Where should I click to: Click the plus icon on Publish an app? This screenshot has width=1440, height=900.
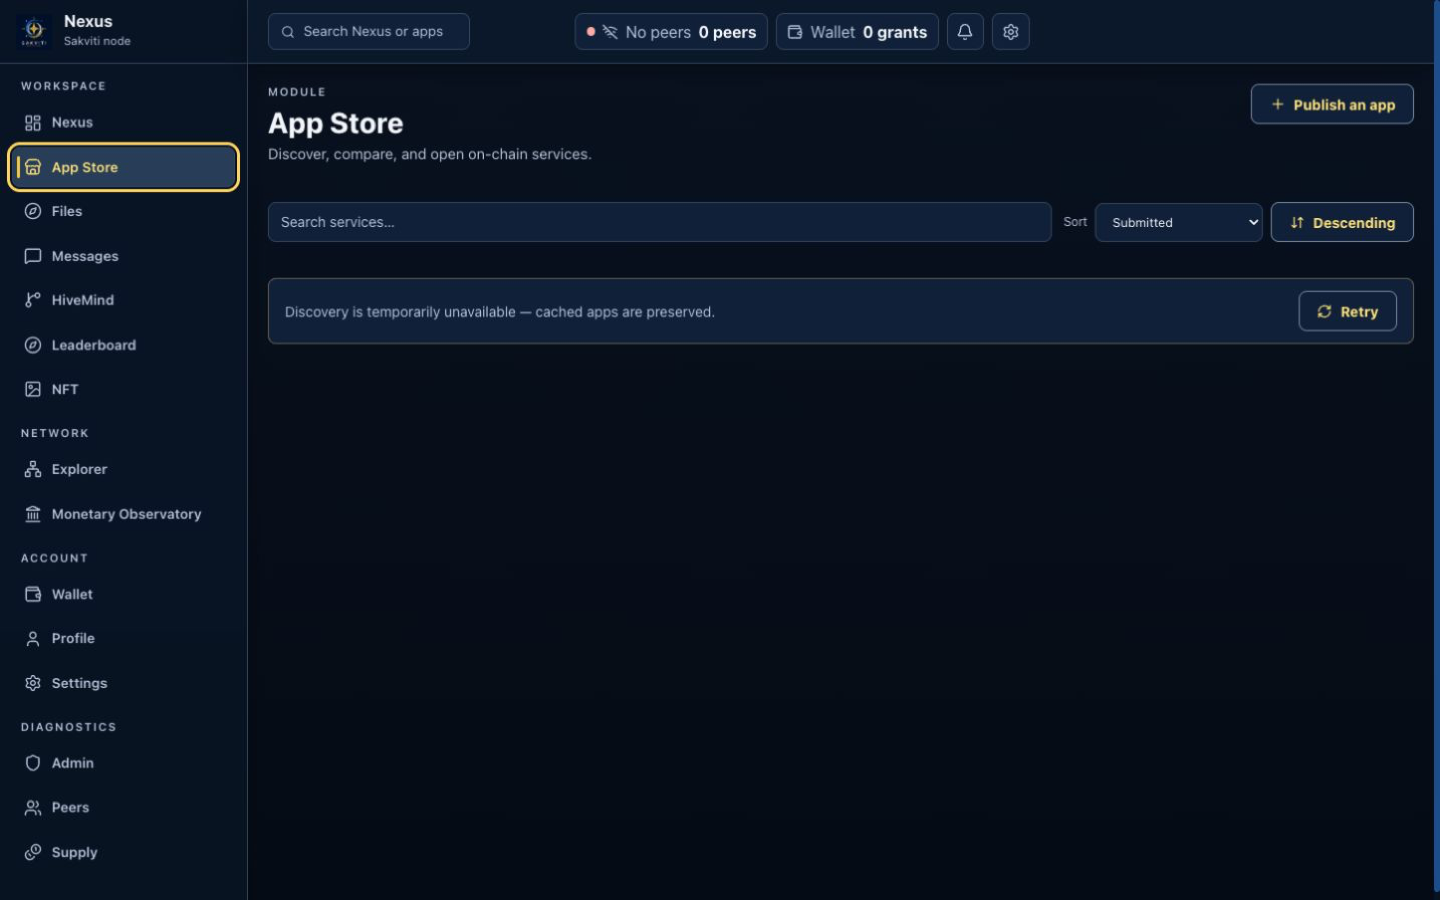click(x=1277, y=104)
